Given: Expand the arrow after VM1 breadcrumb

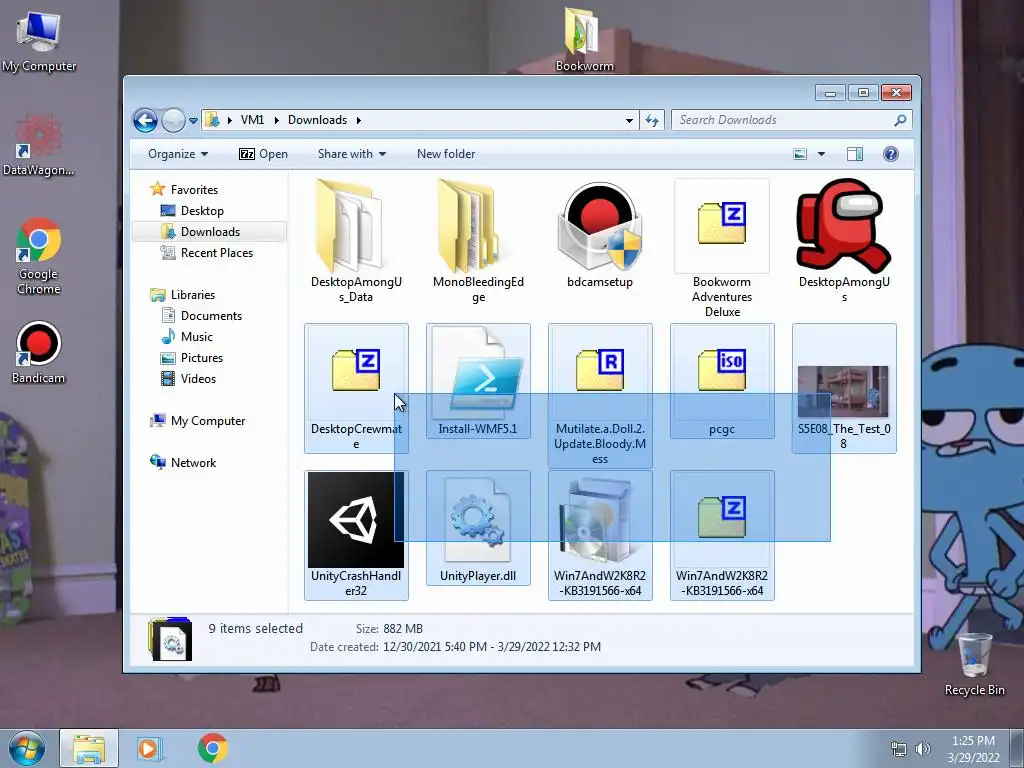Looking at the screenshot, I should click(276, 120).
